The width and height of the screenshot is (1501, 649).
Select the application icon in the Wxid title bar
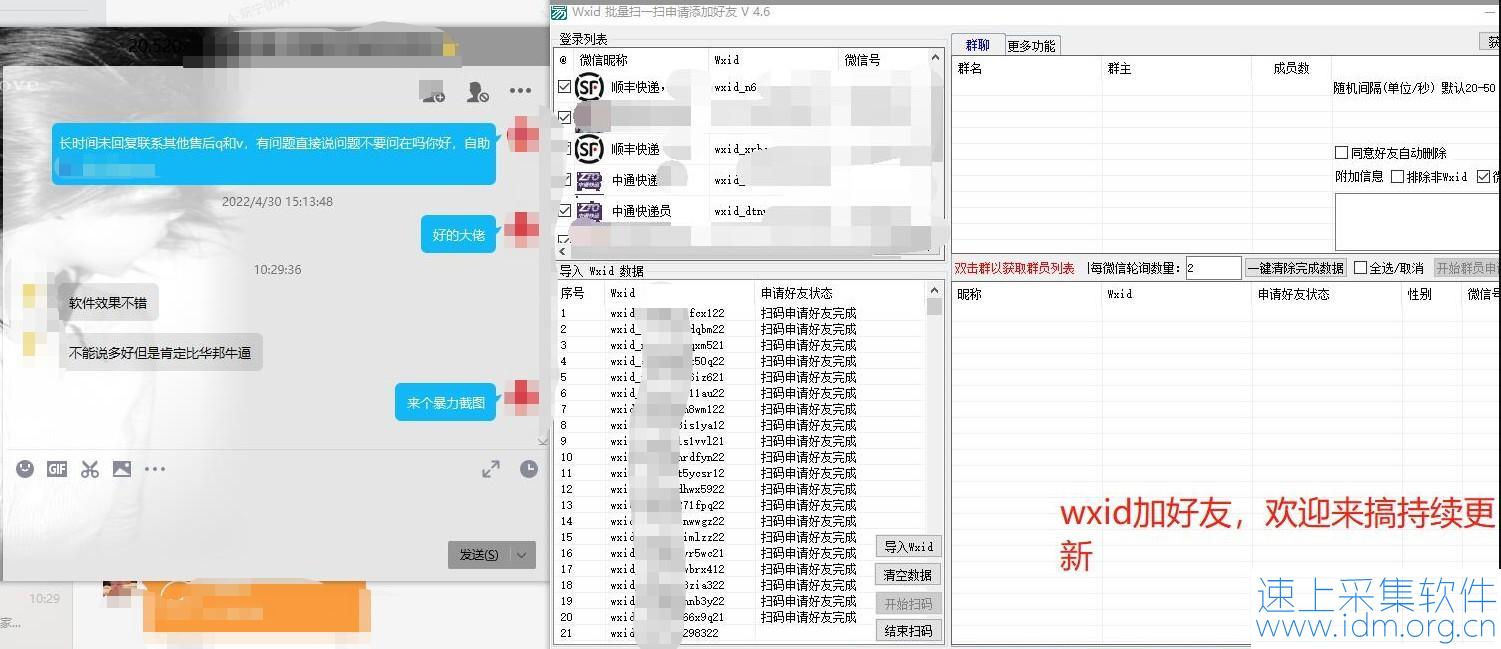pyautogui.click(x=560, y=12)
